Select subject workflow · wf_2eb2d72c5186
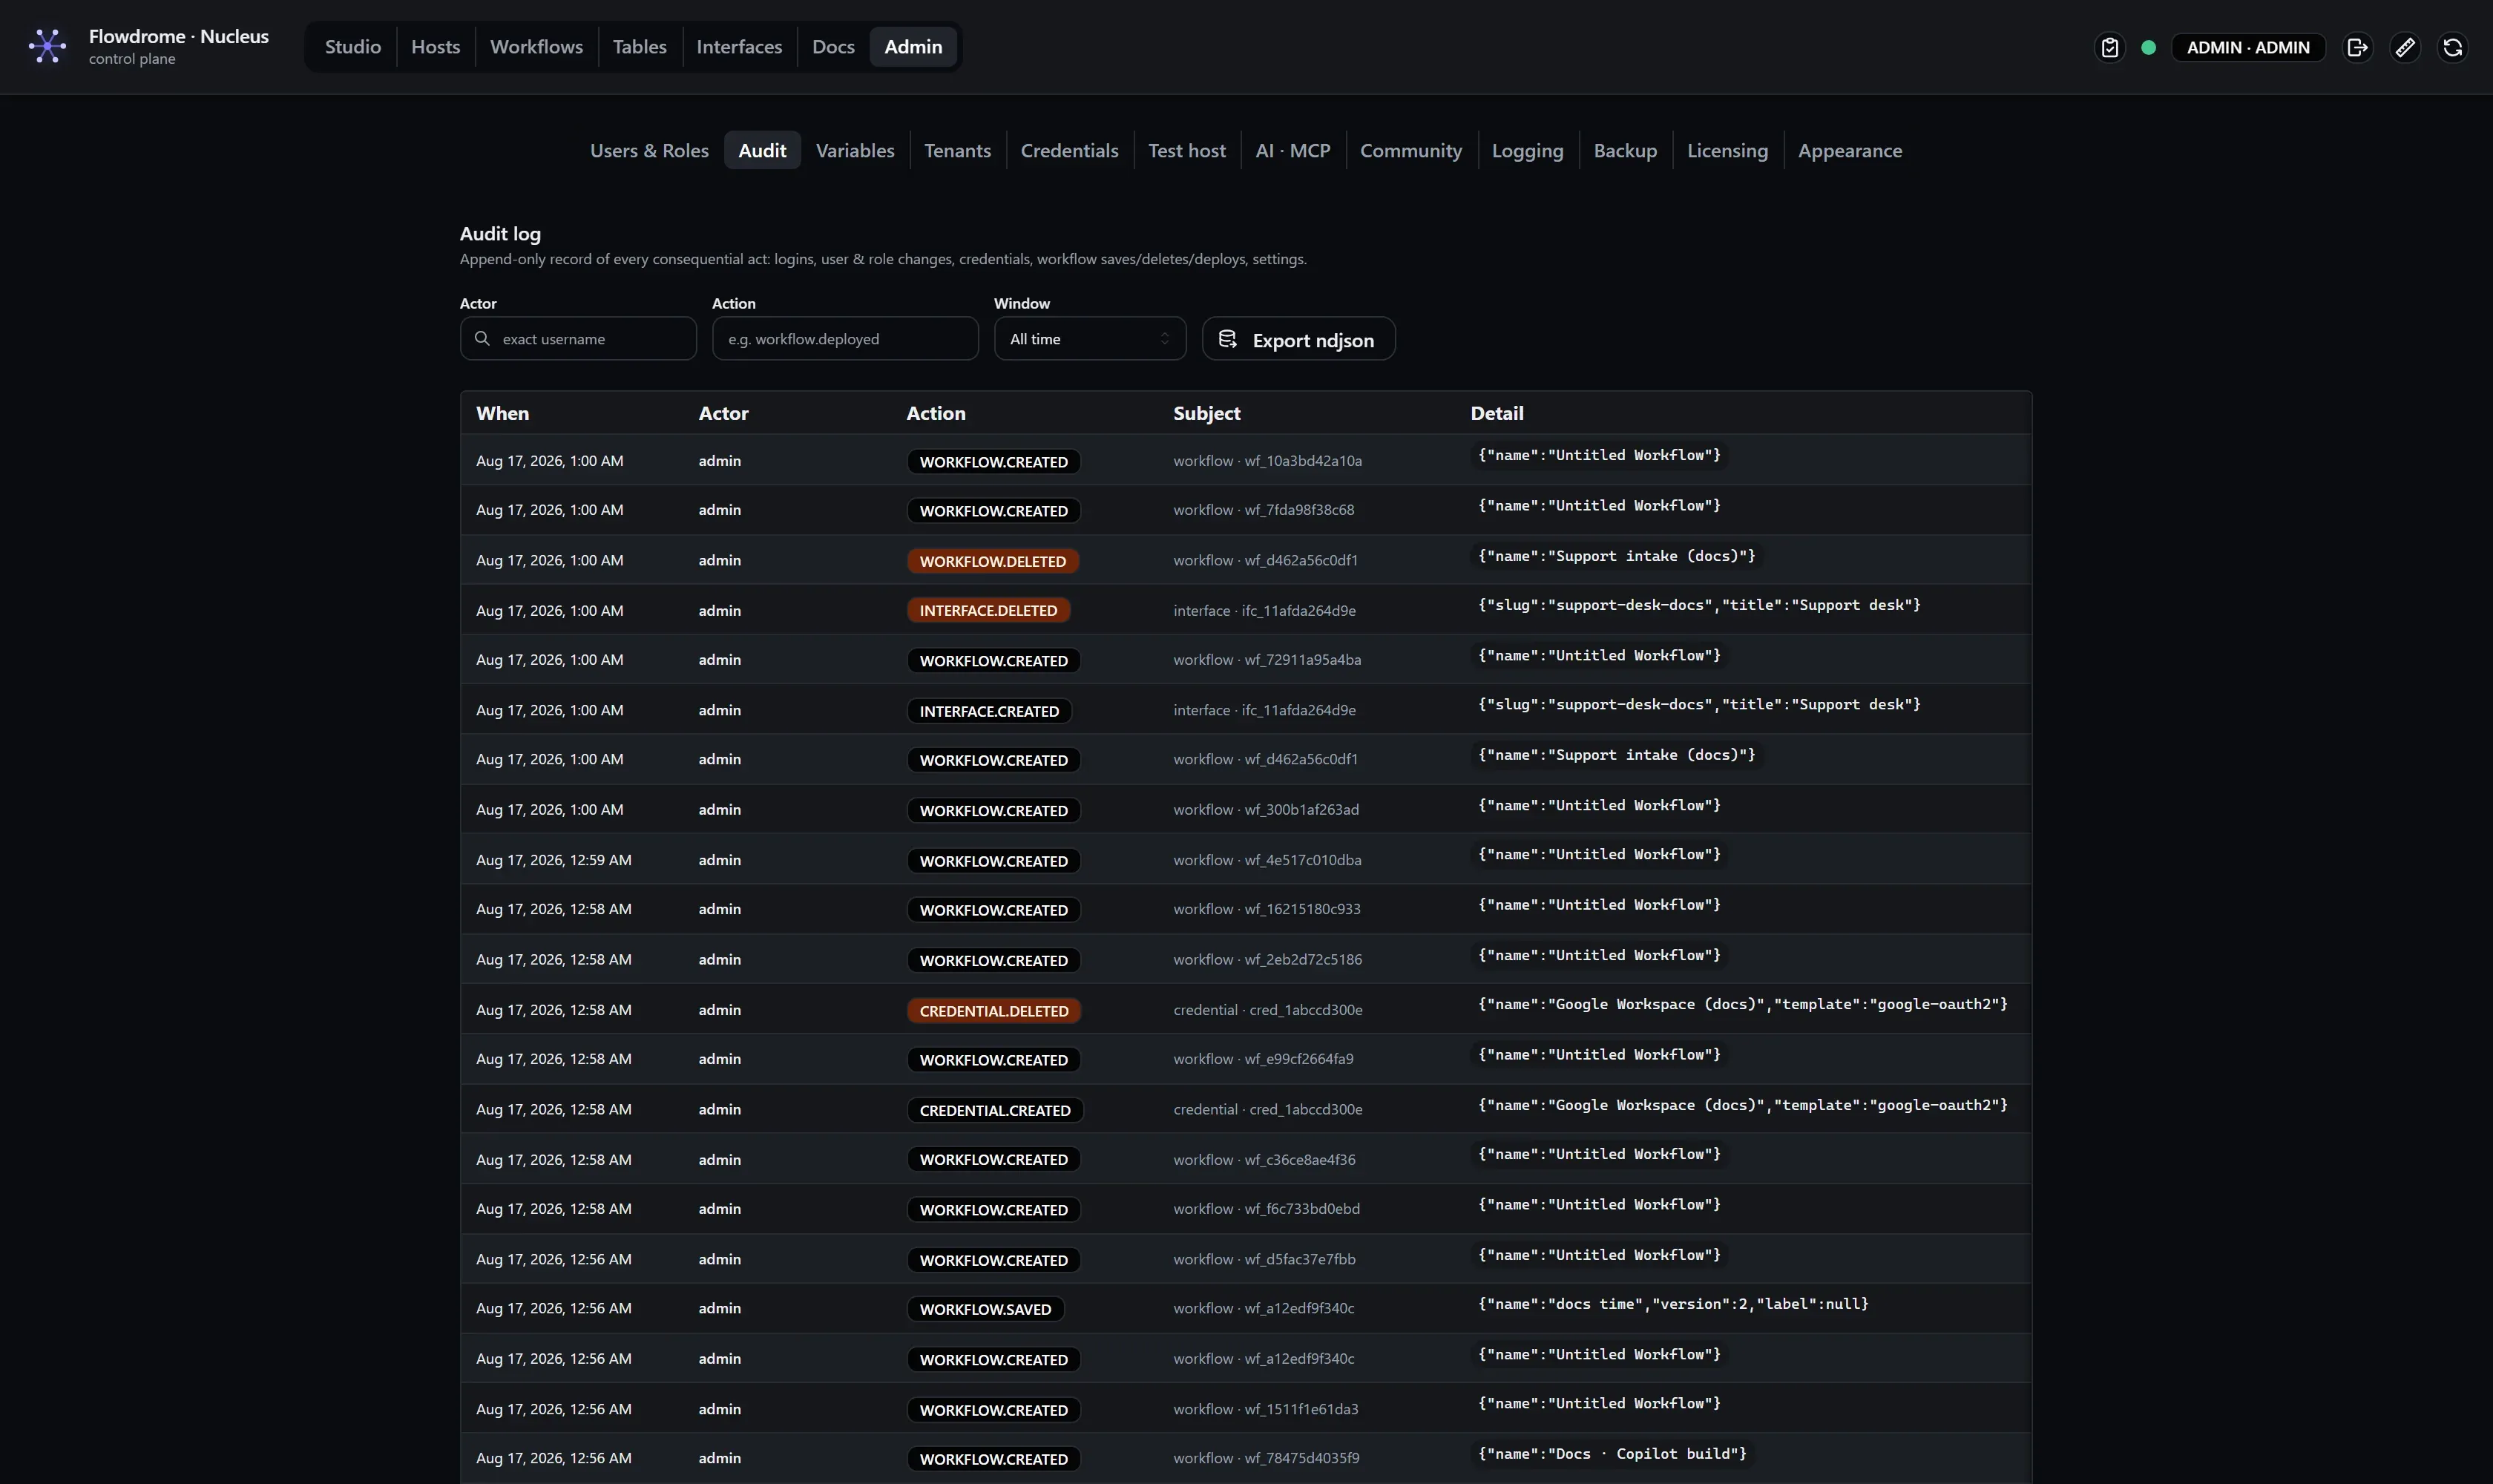Image resolution: width=2493 pixels, height=1484 pixels. (1267, 959)
